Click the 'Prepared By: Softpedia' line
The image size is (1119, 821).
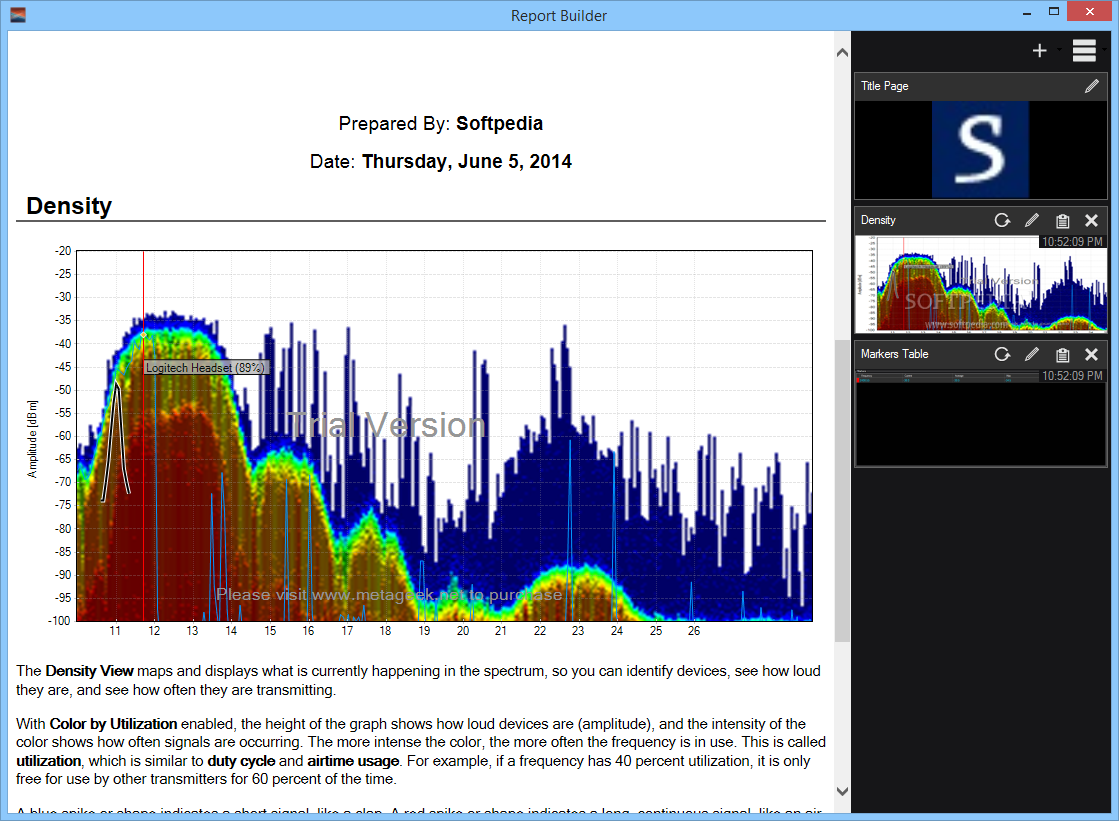point(440,124)
